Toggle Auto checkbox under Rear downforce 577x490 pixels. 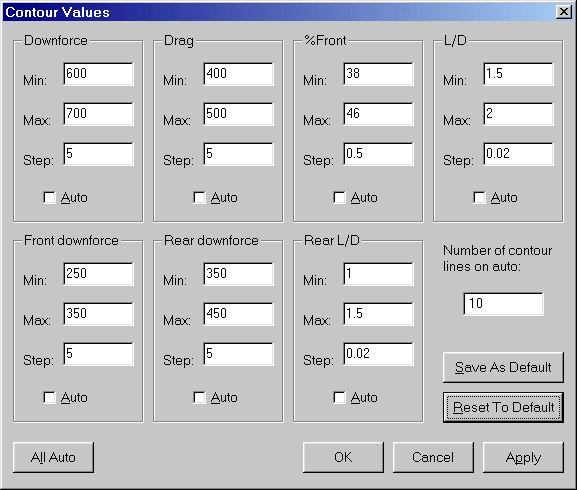[x=199, y=398]
